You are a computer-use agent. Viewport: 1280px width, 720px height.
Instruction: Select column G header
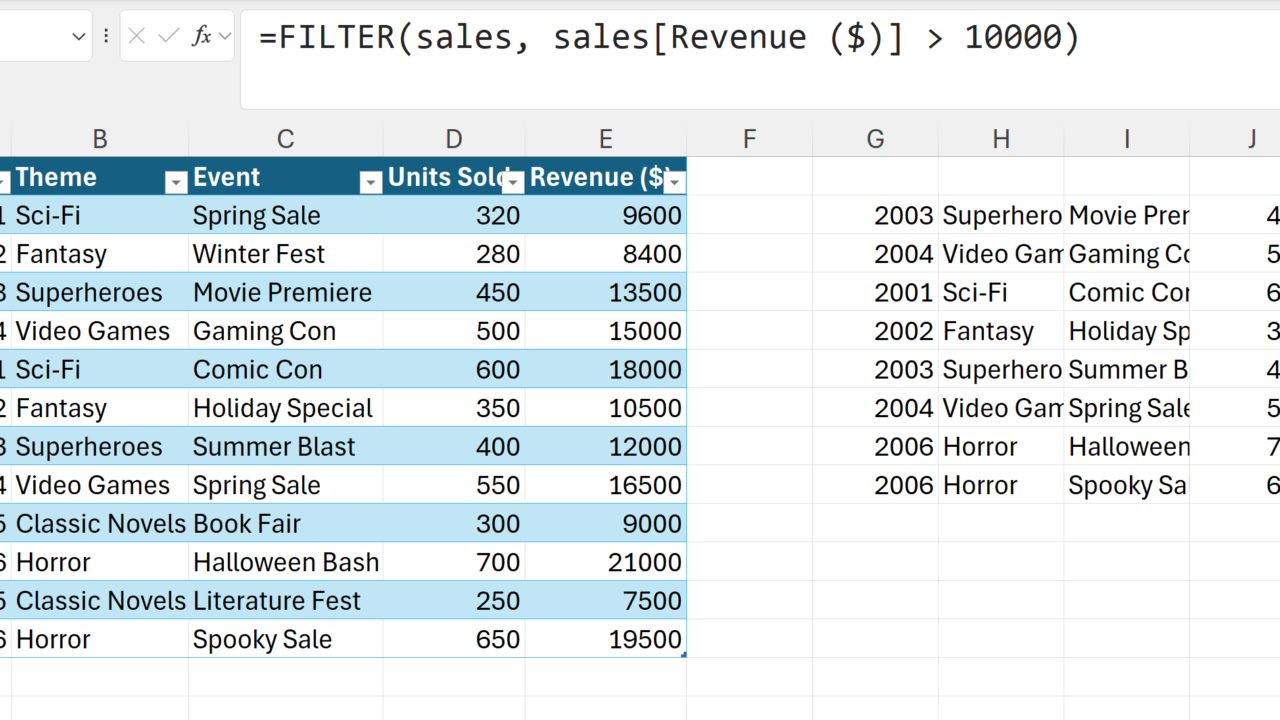point(875,139)
